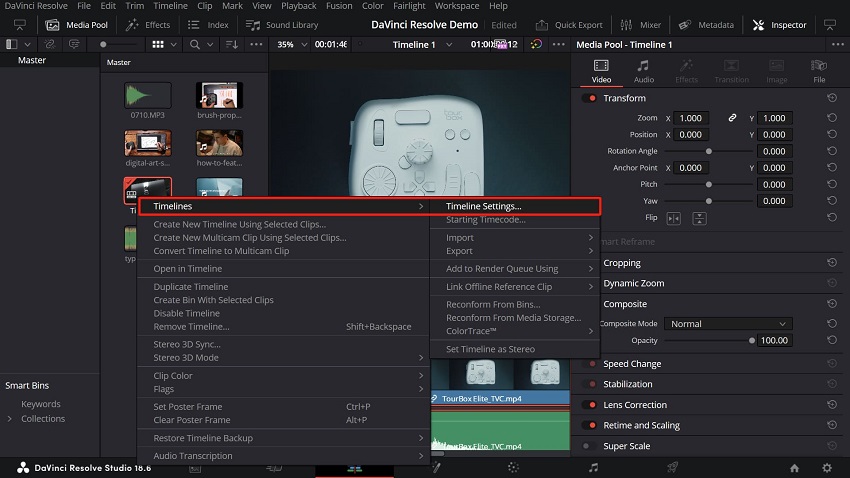Toggle the Stabilization section

point(589,384)
